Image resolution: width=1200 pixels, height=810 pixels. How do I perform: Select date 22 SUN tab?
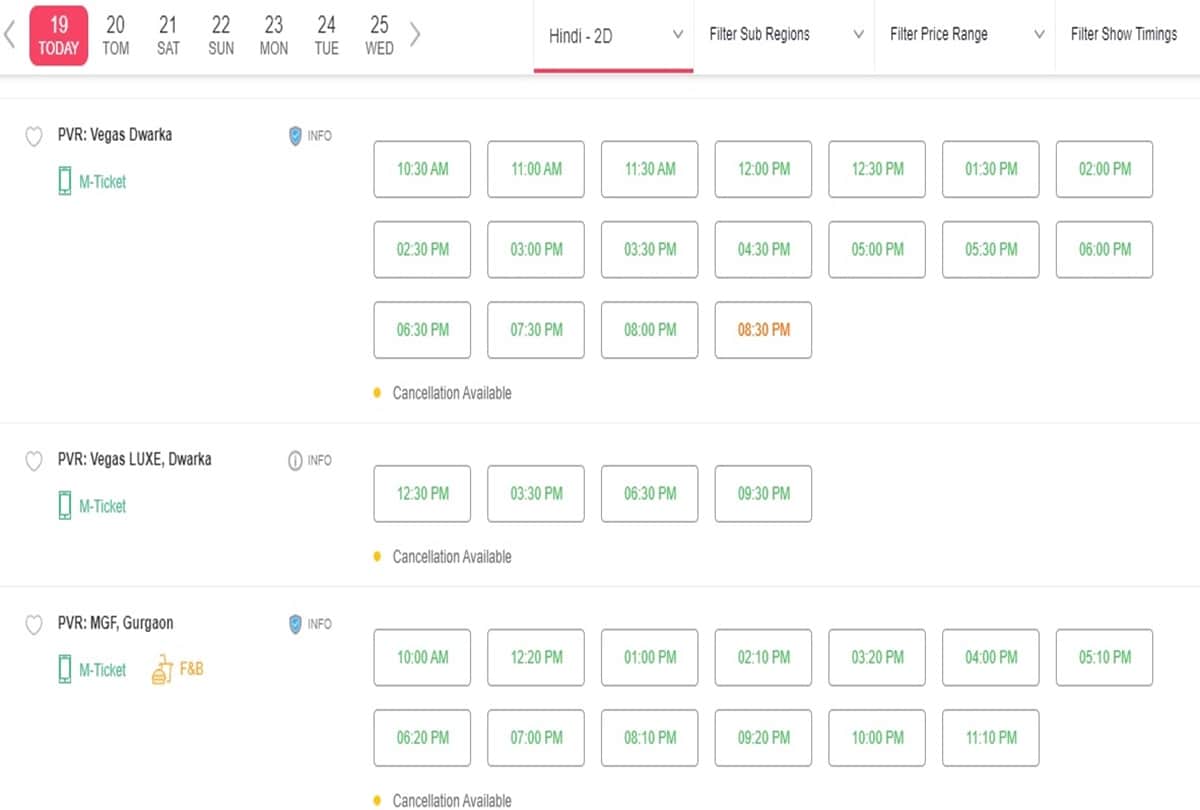[x=221, y=35]
